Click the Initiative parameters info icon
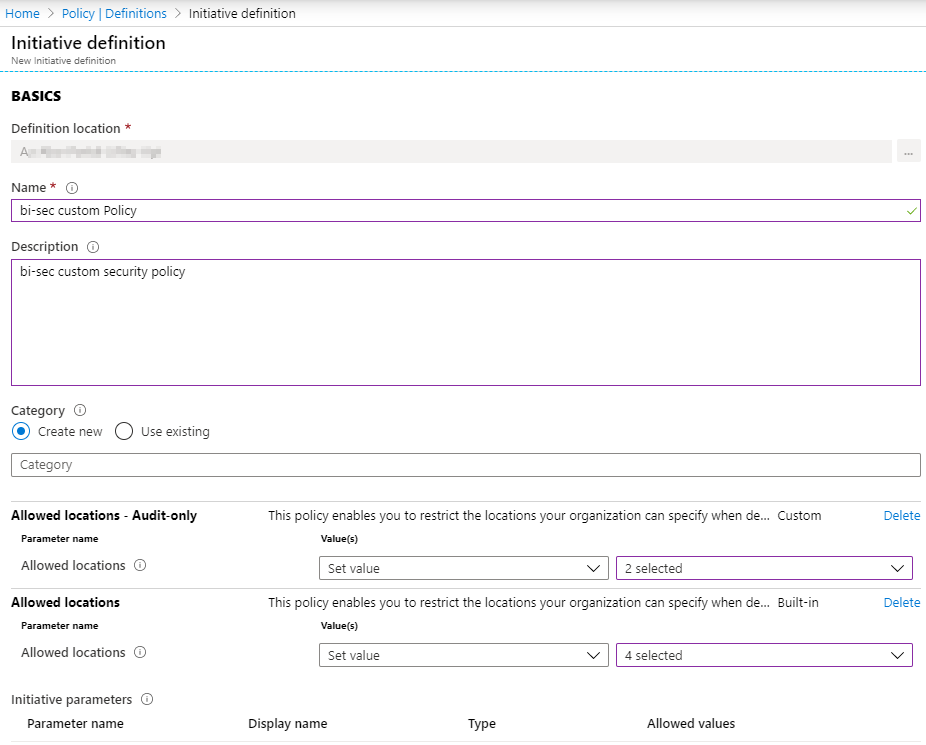Viewport: 926px width, 745px height. point(148,699)
